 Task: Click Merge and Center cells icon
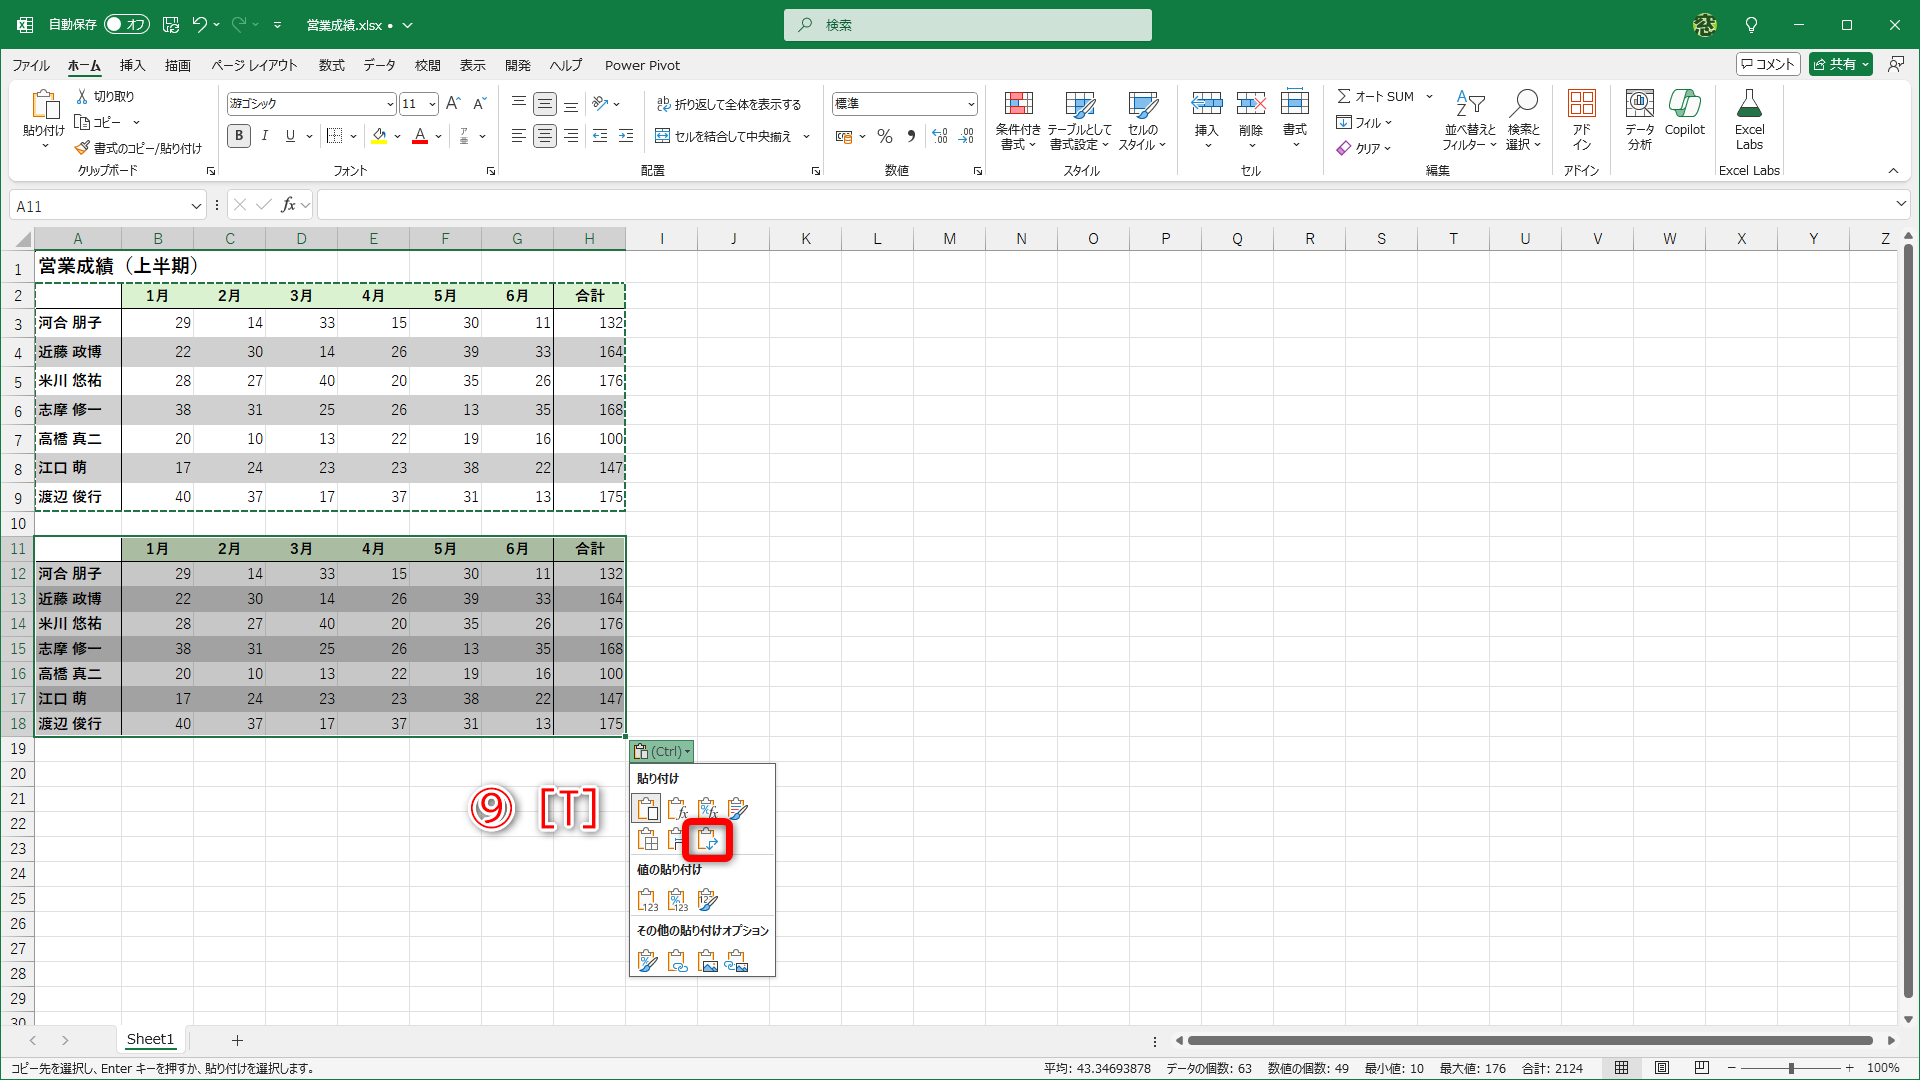[662, 136]
